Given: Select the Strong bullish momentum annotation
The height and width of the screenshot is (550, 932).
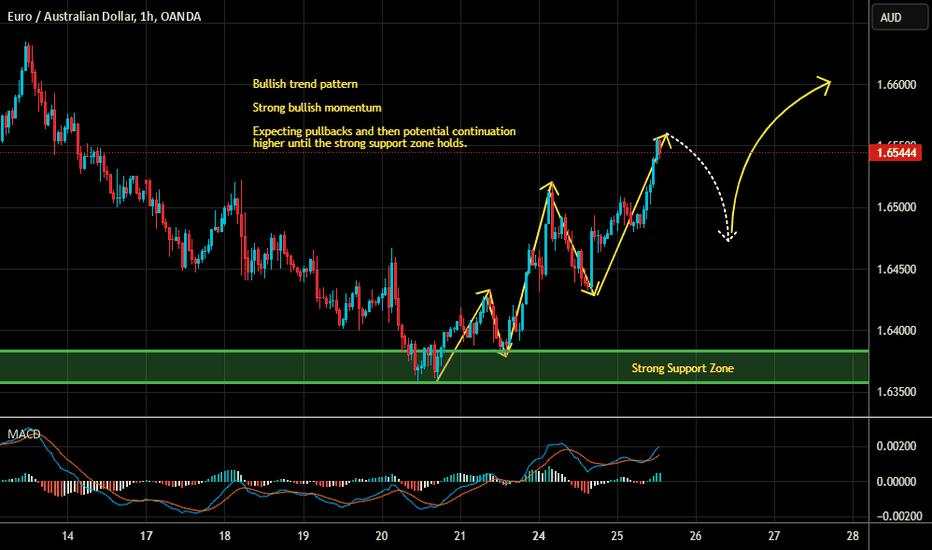Looking at the screenshot, I should pyautogui.click(x=317, y=108).
